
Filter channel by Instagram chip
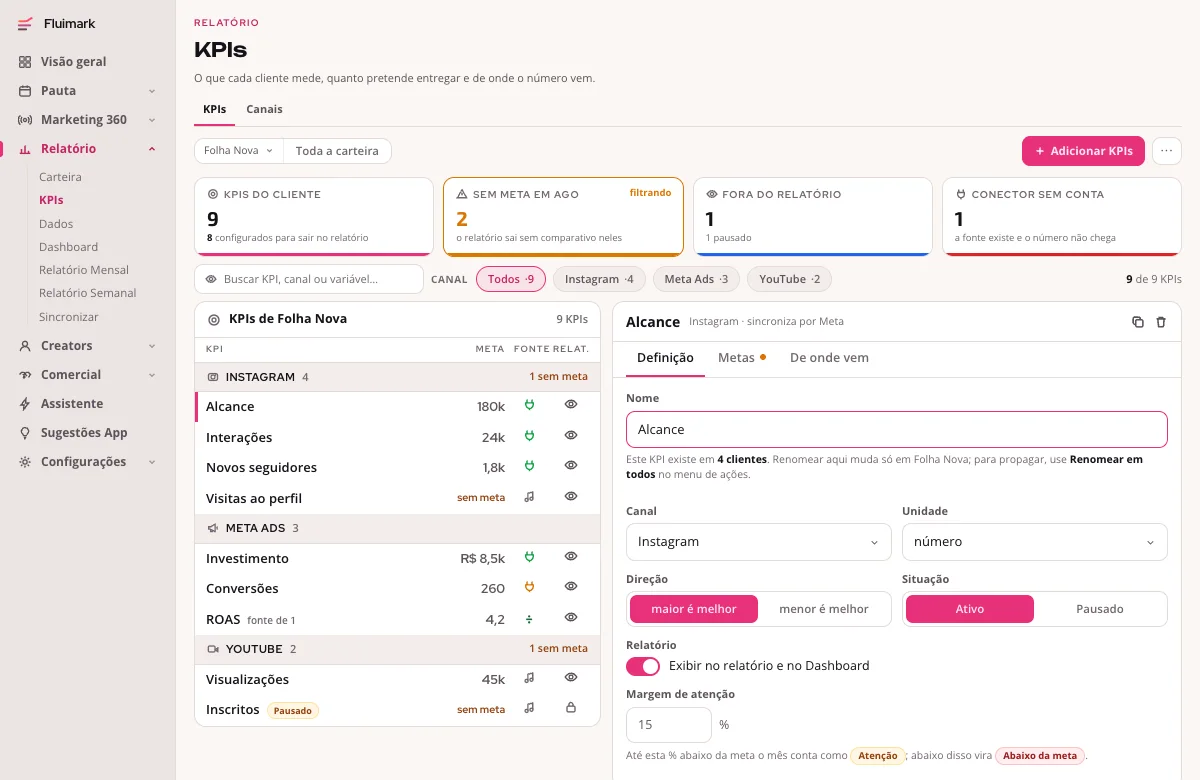pyautogui.click(x=599, y=279)
